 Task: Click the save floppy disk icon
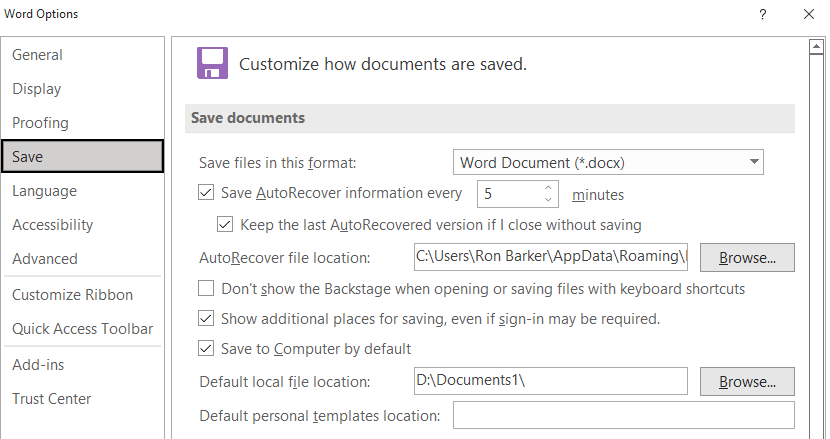[211, 63]
